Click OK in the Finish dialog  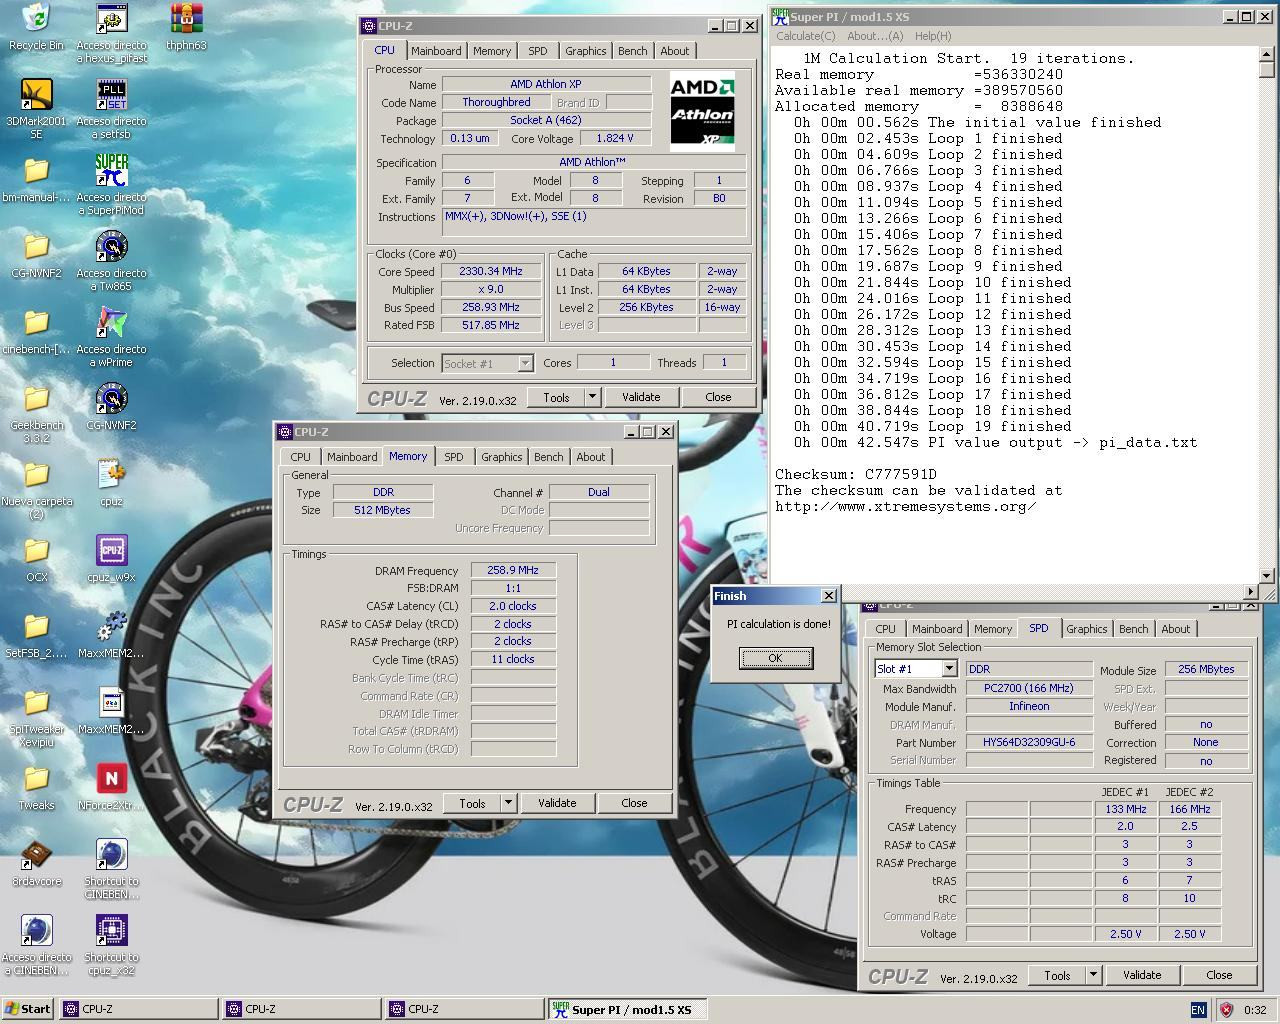(775, 658)
